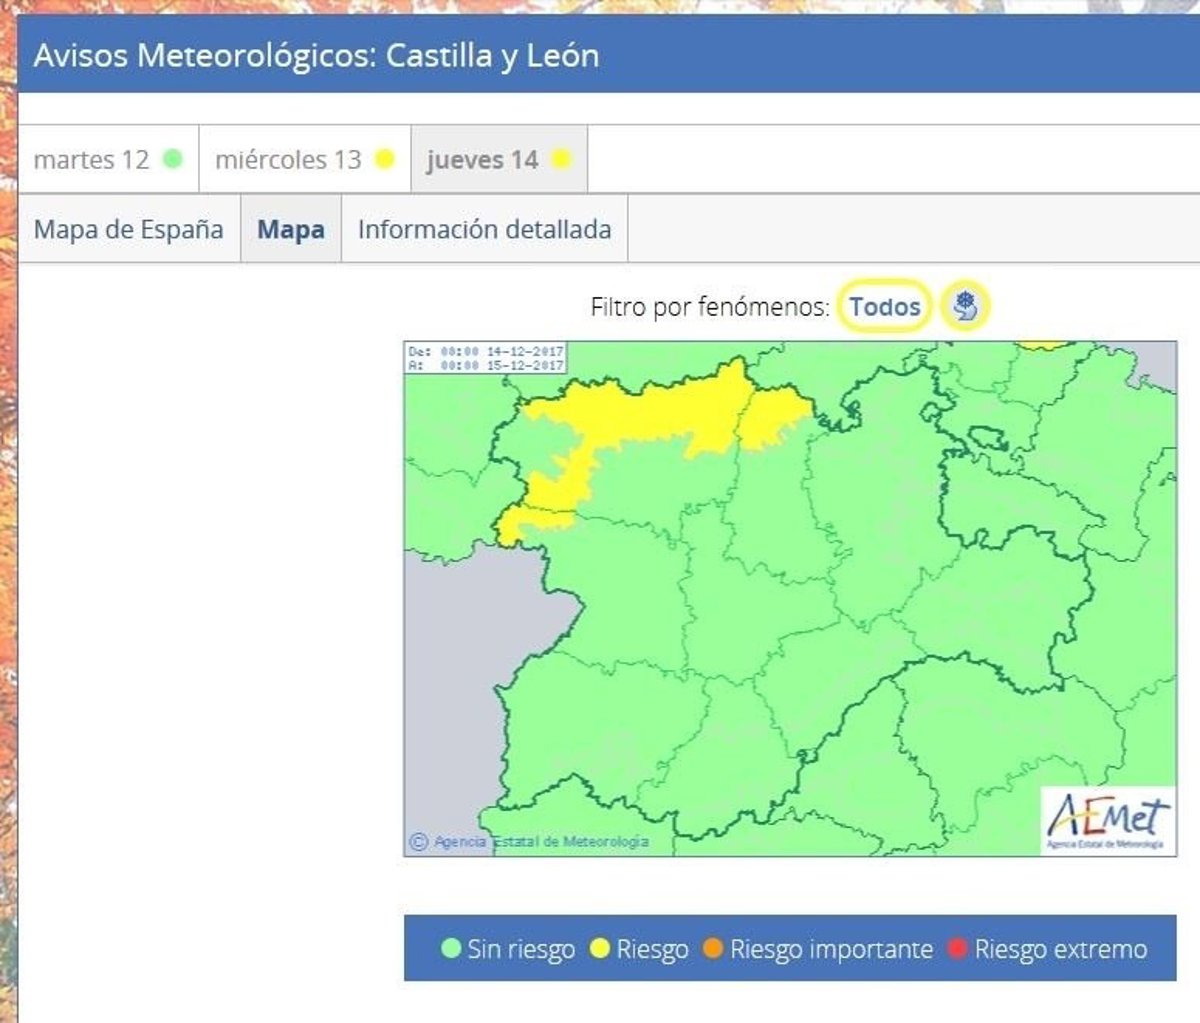Click the snow phenomenon filter icon
Viewport: 1200px width, 1023px height.
pos(964,306)
